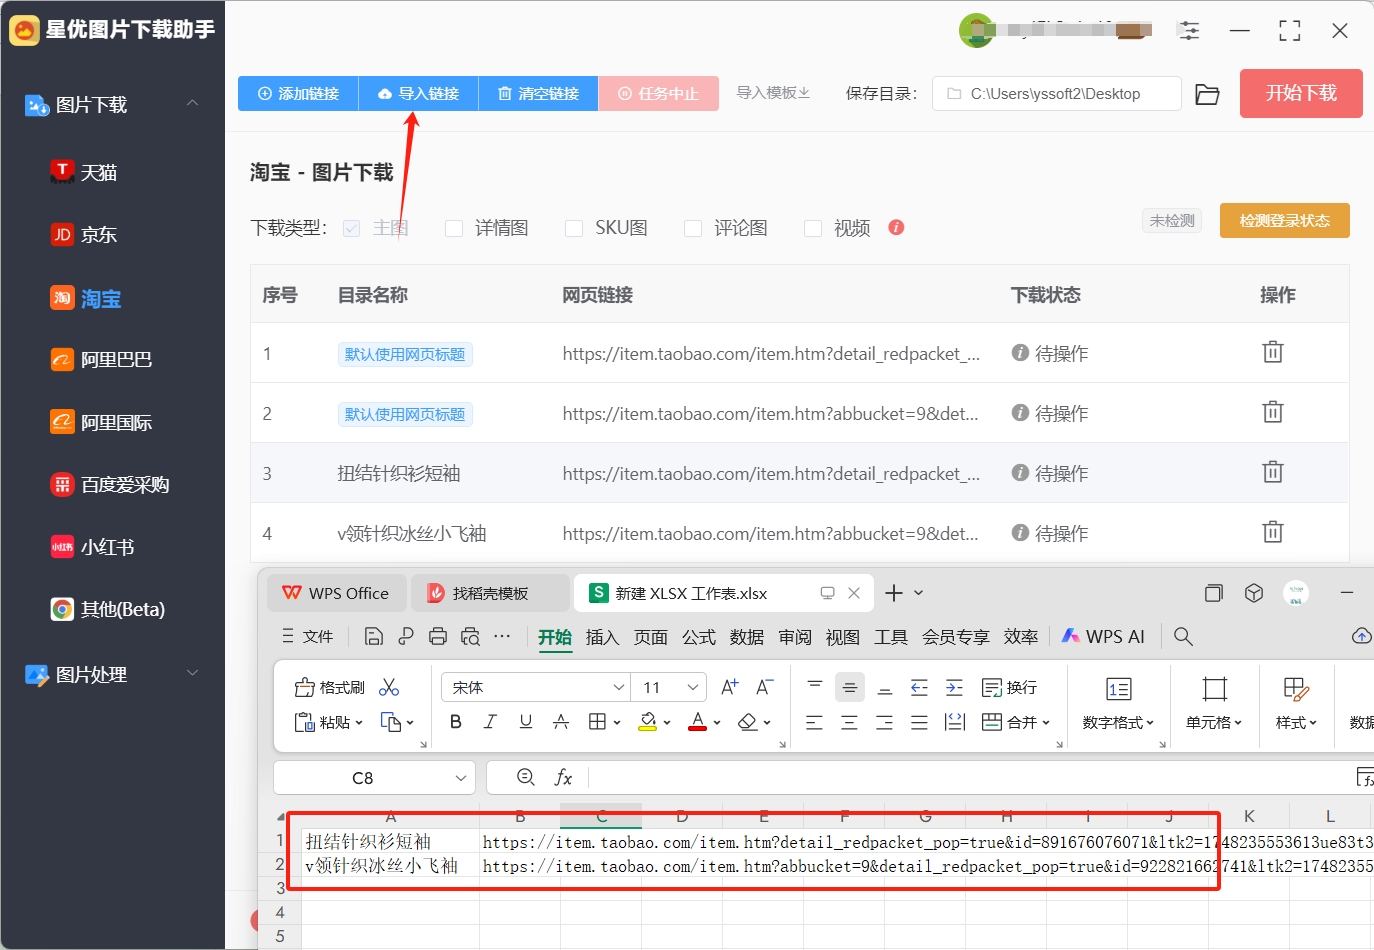Select Taobao (淘宝) in the sidebar
Screen dimensions: 1374x950
point(86,298)
